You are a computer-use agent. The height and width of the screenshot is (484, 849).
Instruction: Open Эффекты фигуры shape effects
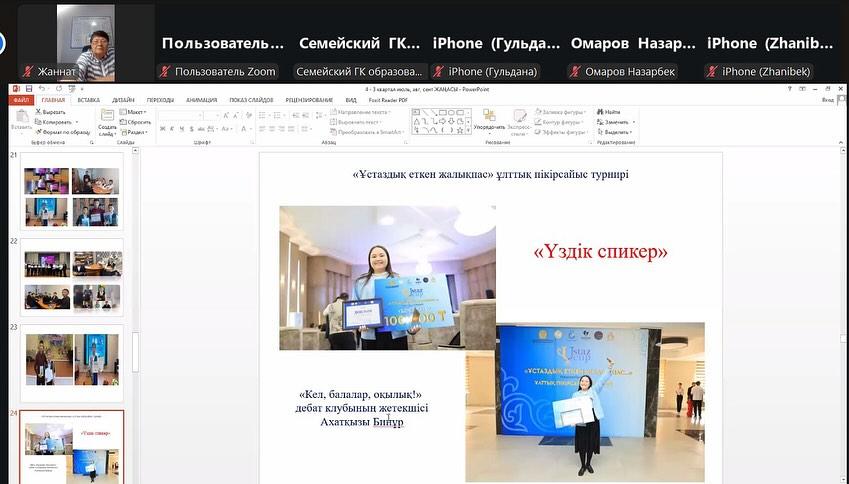coord(561,132)
